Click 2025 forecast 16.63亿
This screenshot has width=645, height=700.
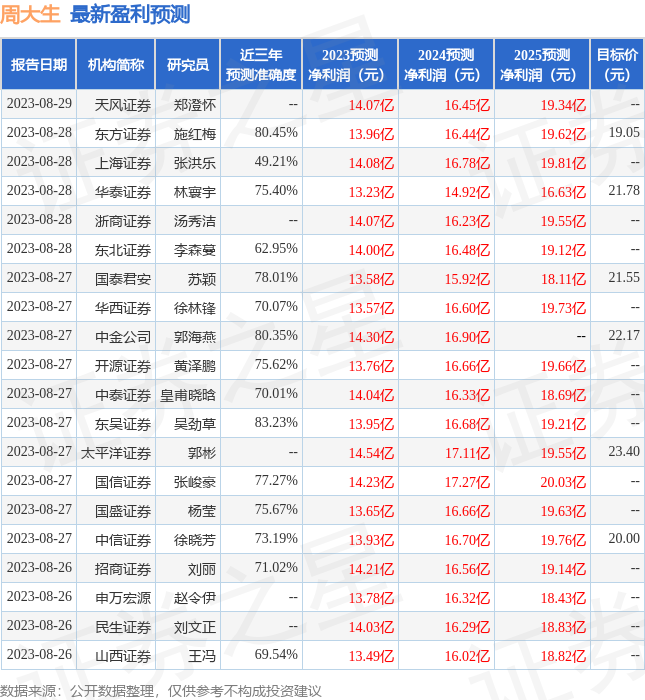coord(563,192)
